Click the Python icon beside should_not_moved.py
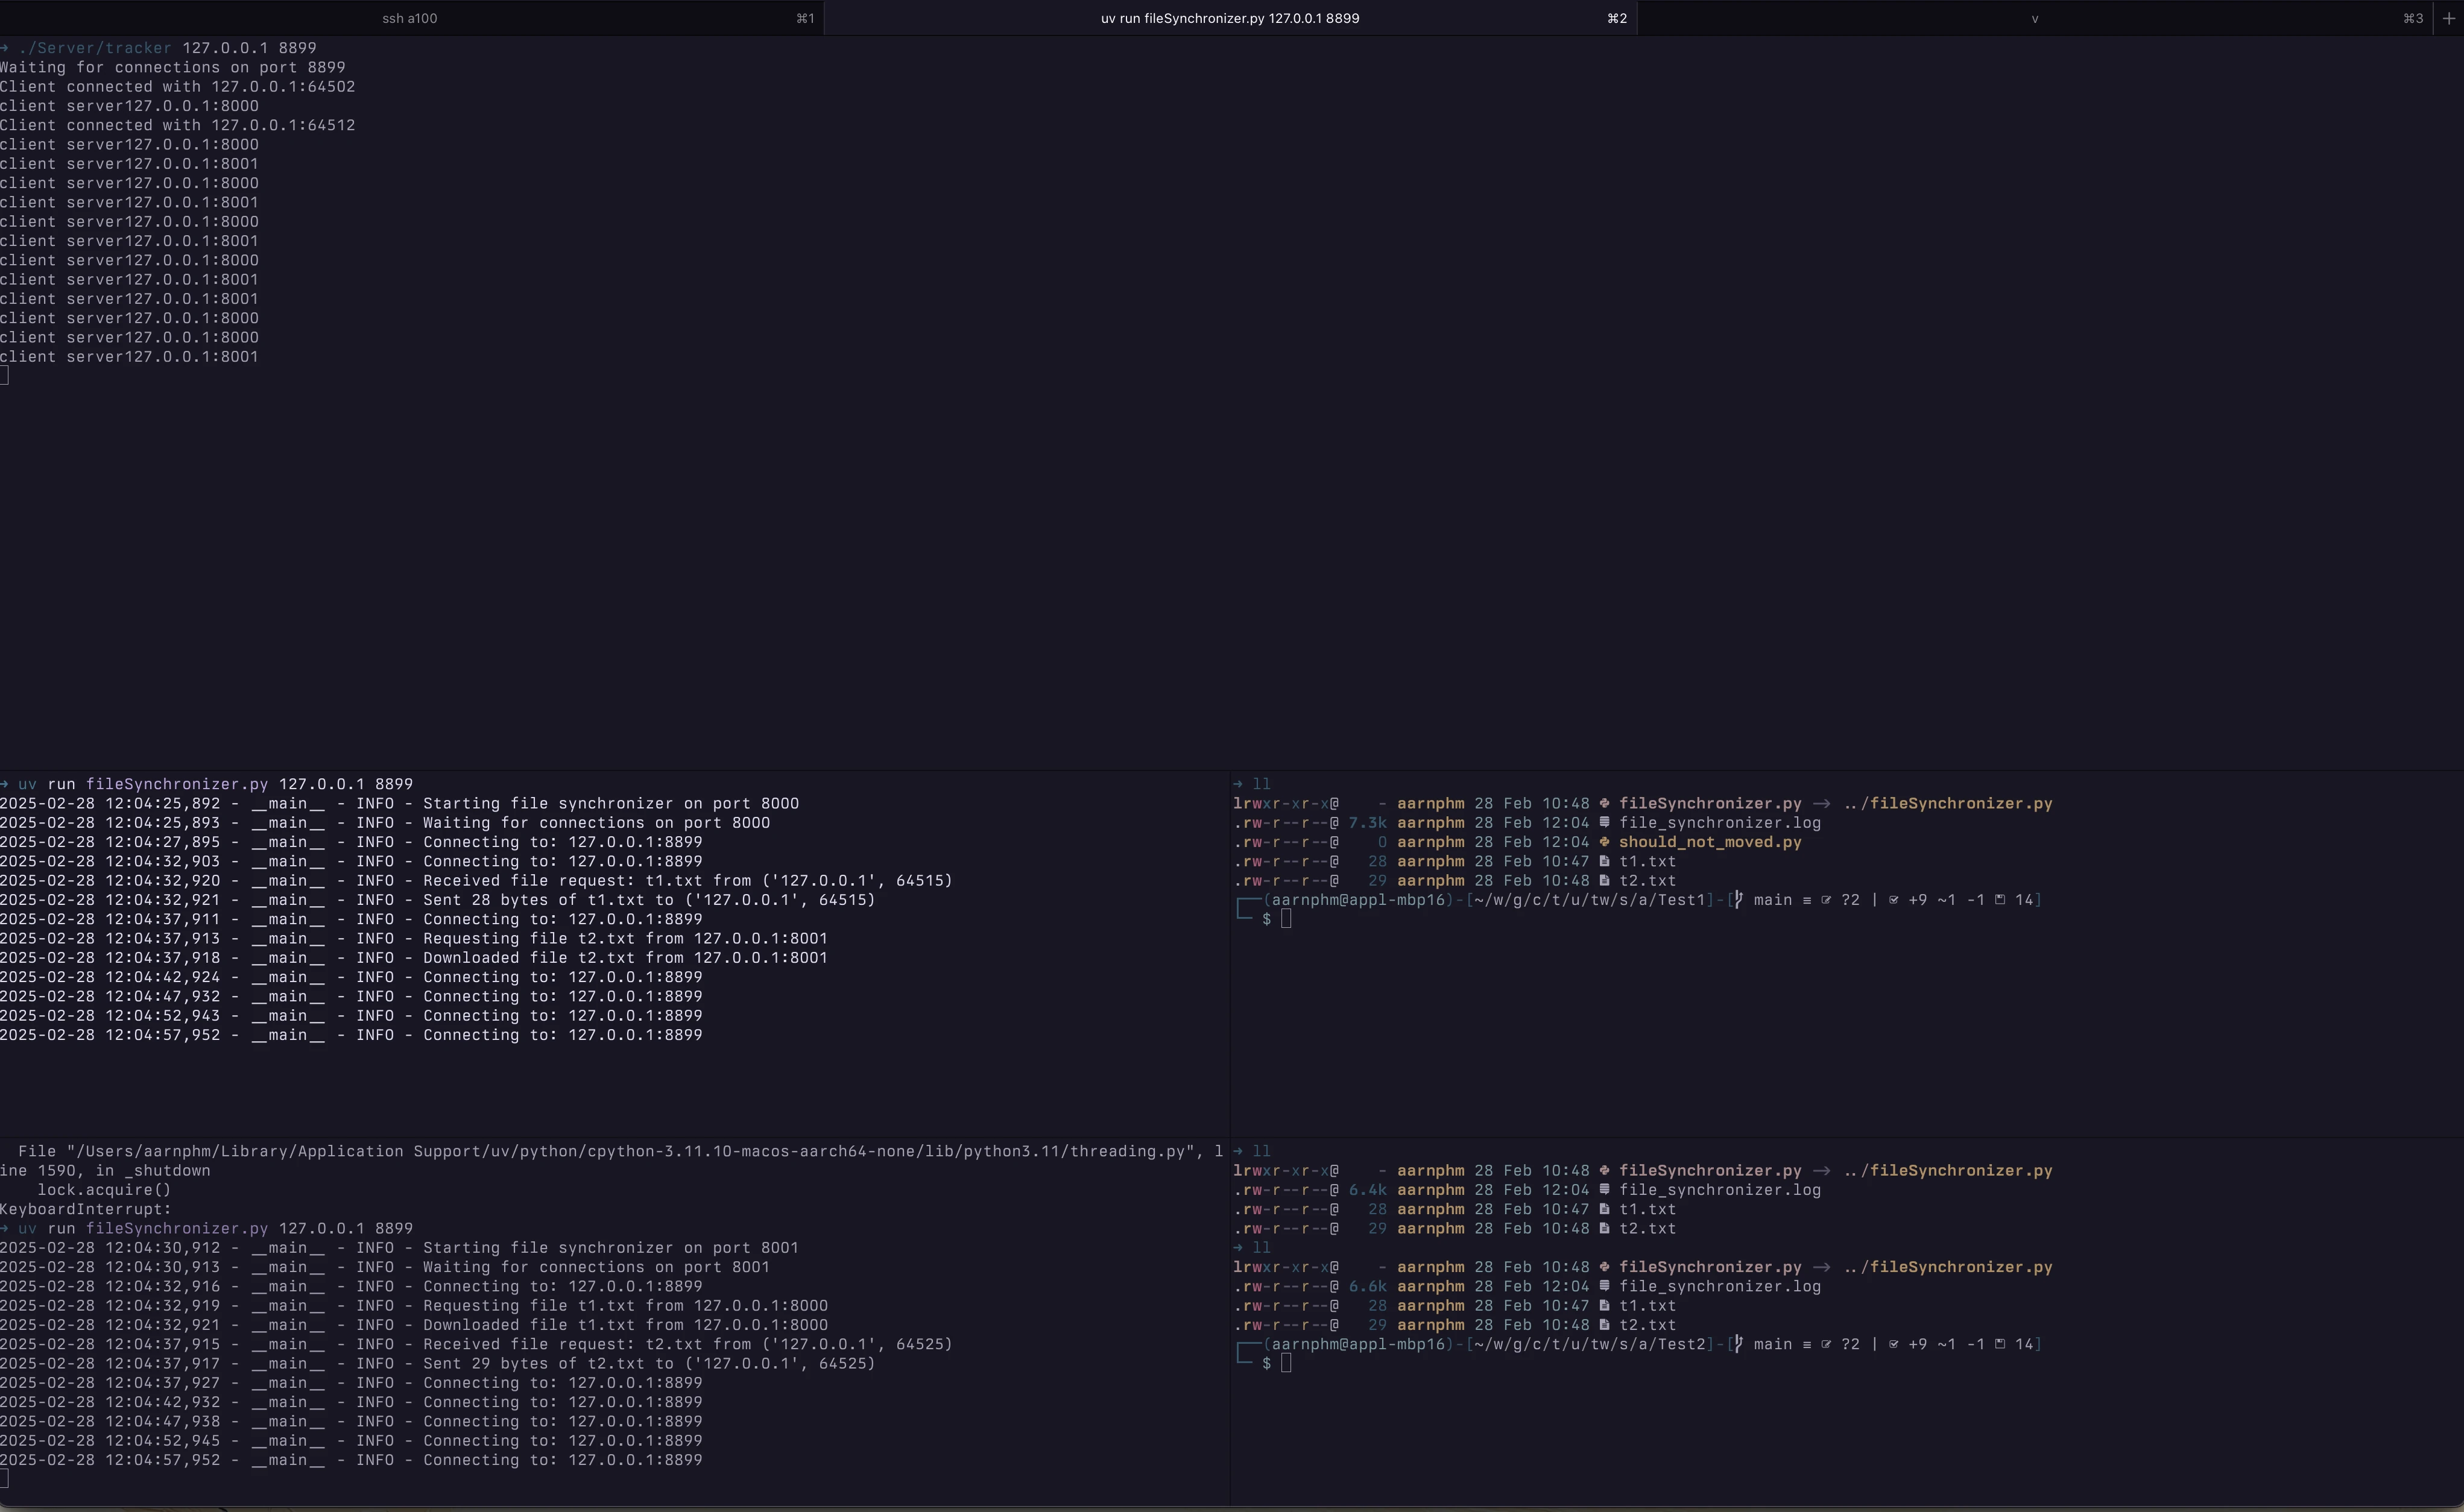 [x=1605, y=842]
